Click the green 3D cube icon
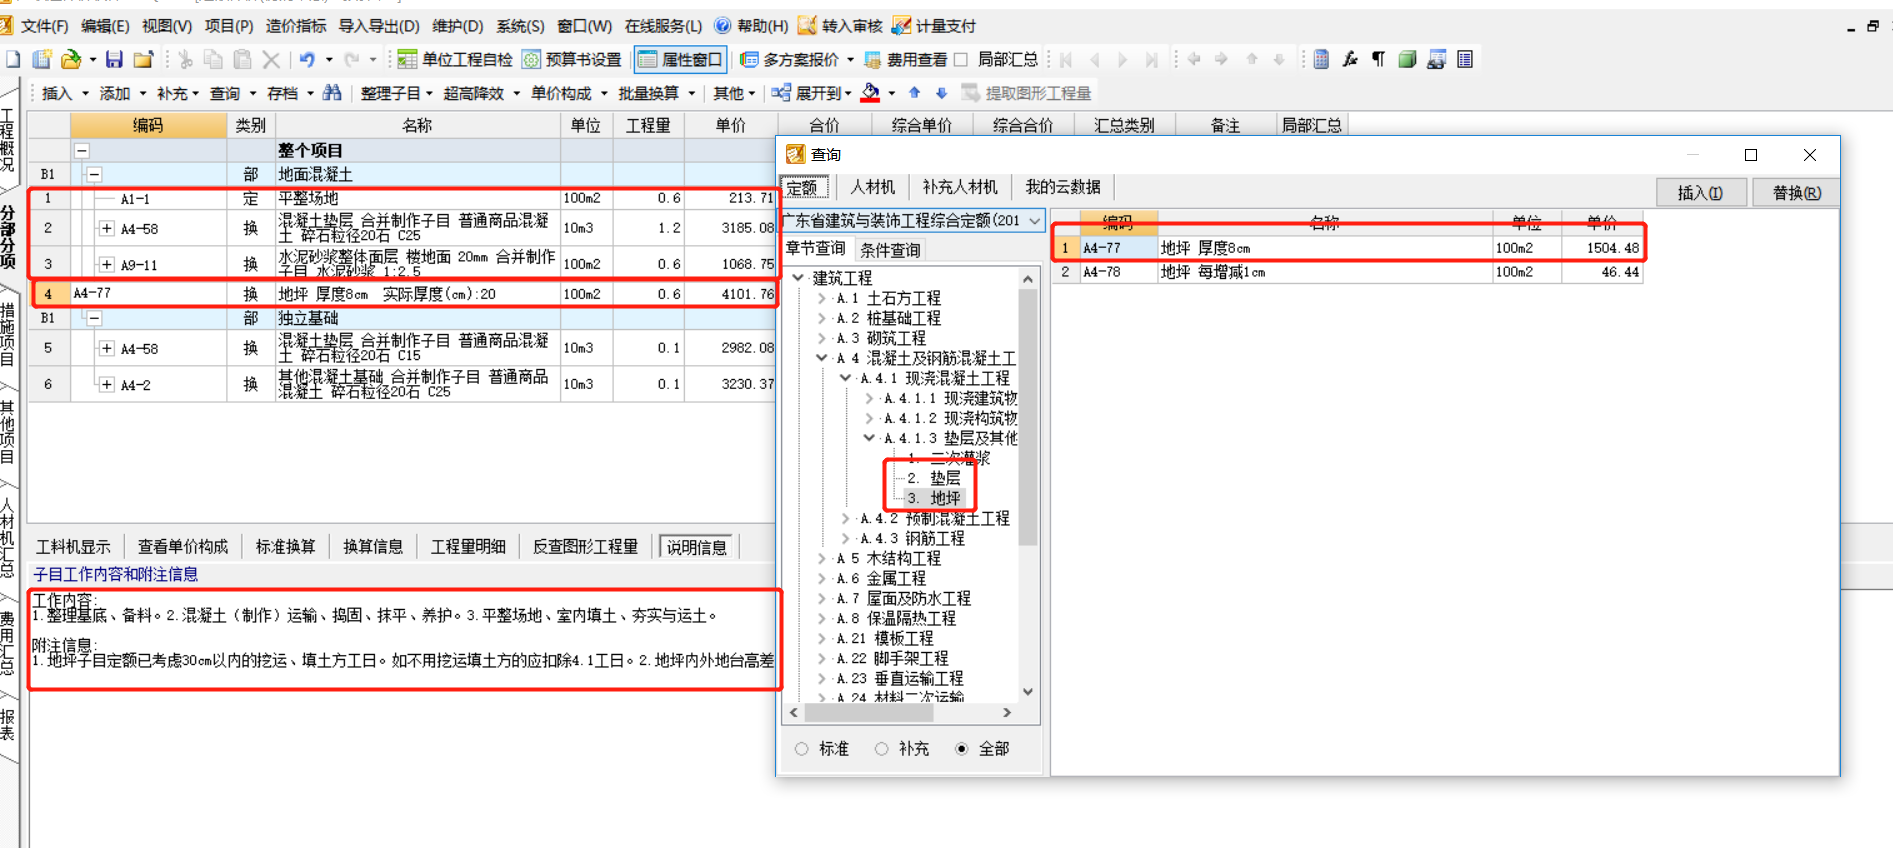Image resolution: width=1893 pixels, height=848 pixels. pyautogui.click(x=1407, y=60)
